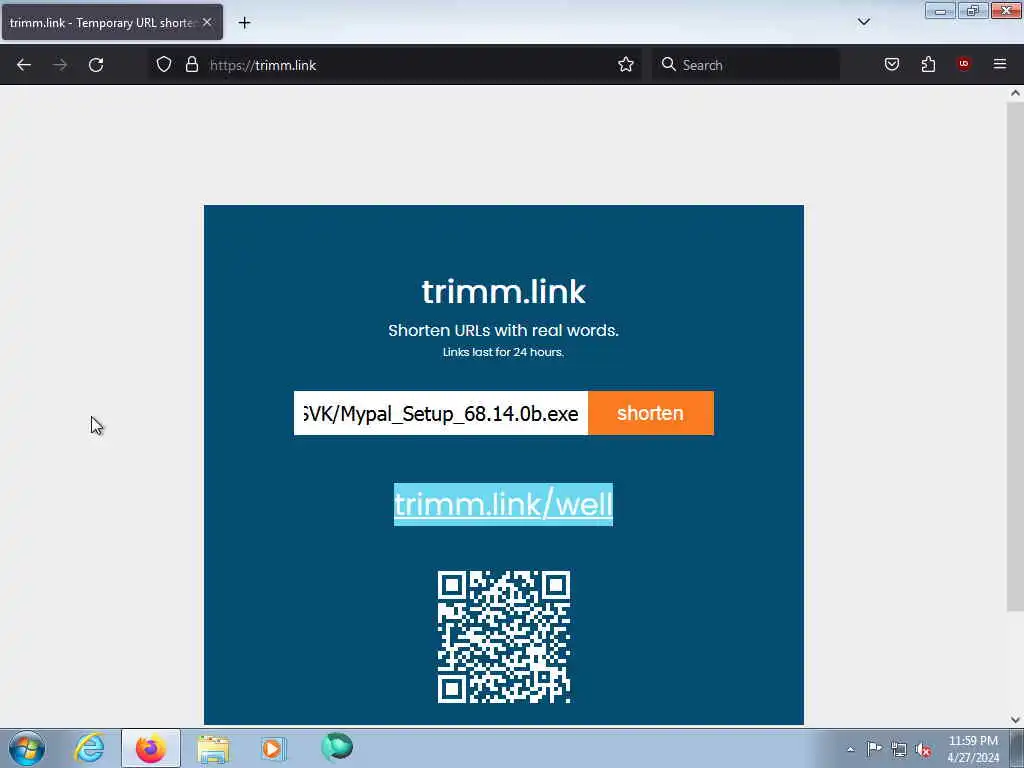
Task: Launch Internet Explorer from taskbar
Action: point(89,748)
